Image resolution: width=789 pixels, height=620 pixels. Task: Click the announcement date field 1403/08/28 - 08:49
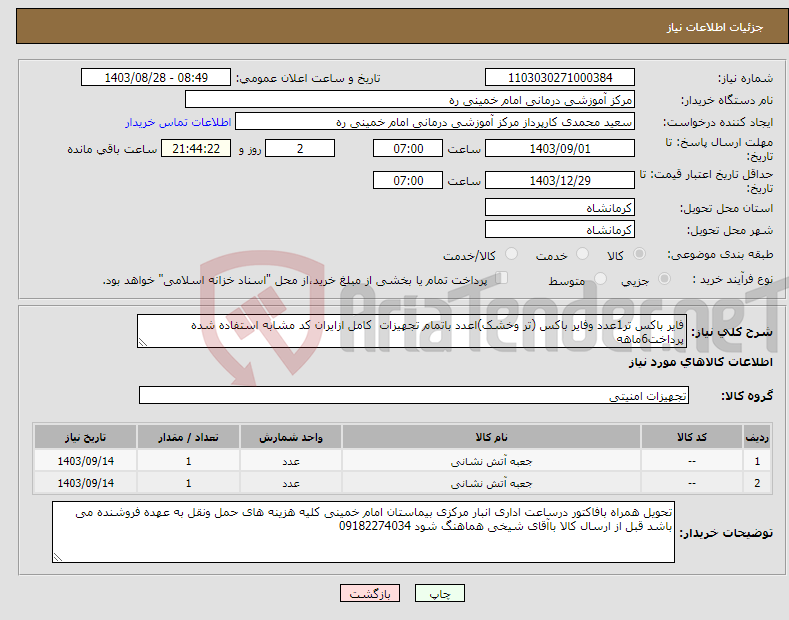coord(156,78)
